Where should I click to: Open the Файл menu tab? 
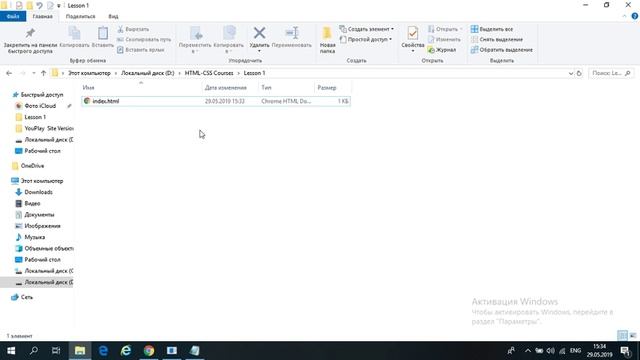tap(13, 16)
